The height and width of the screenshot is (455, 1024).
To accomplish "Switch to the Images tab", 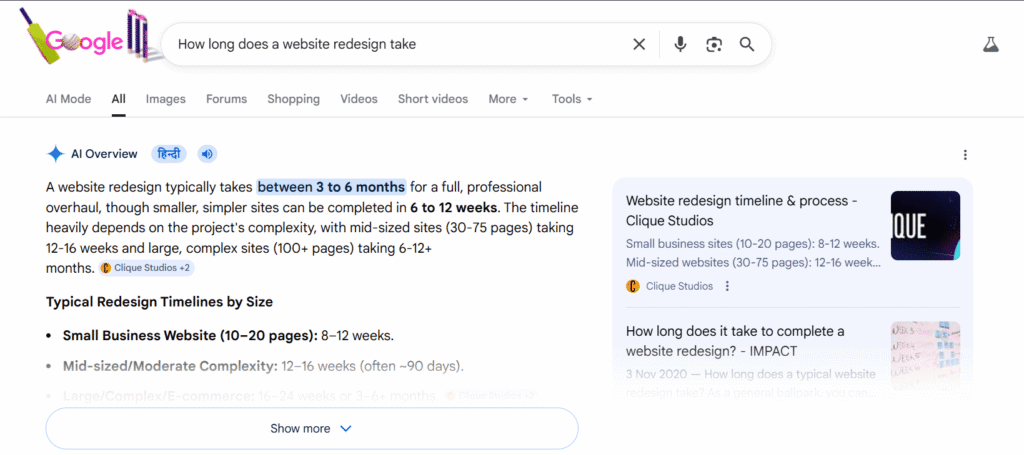I will [x=166, y=99].
